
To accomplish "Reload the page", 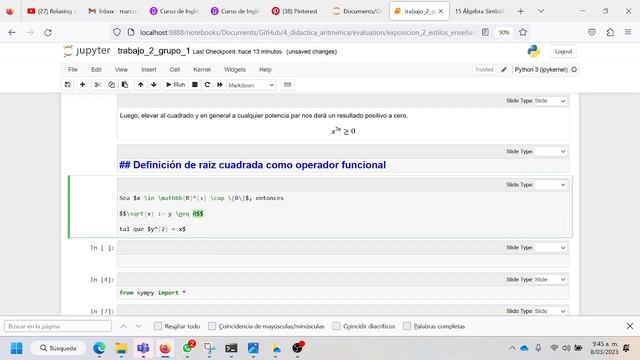I will (x=48, y=32).
